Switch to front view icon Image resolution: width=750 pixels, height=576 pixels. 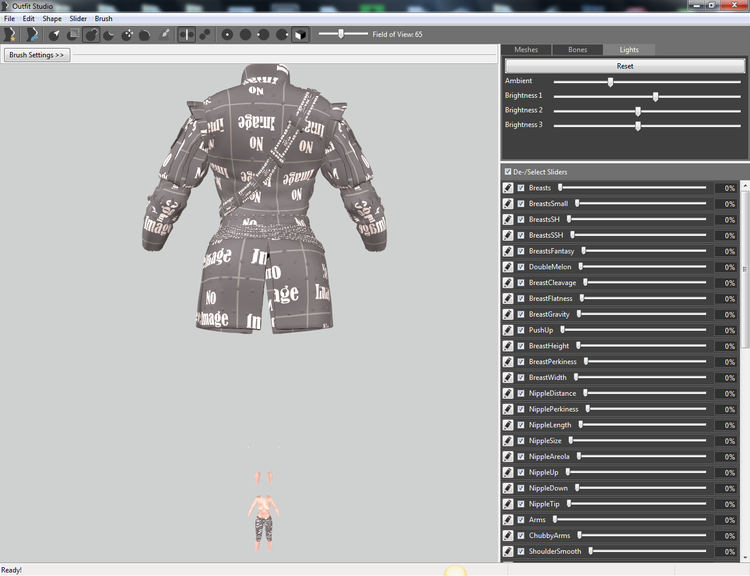(x=227, y=34)
